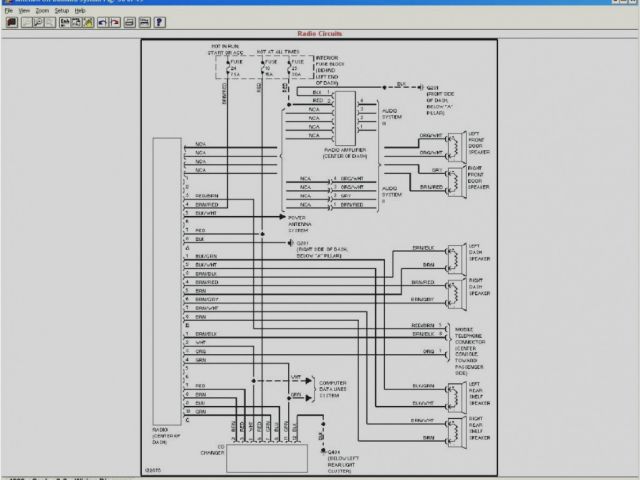Close the application window

[631, 3]
